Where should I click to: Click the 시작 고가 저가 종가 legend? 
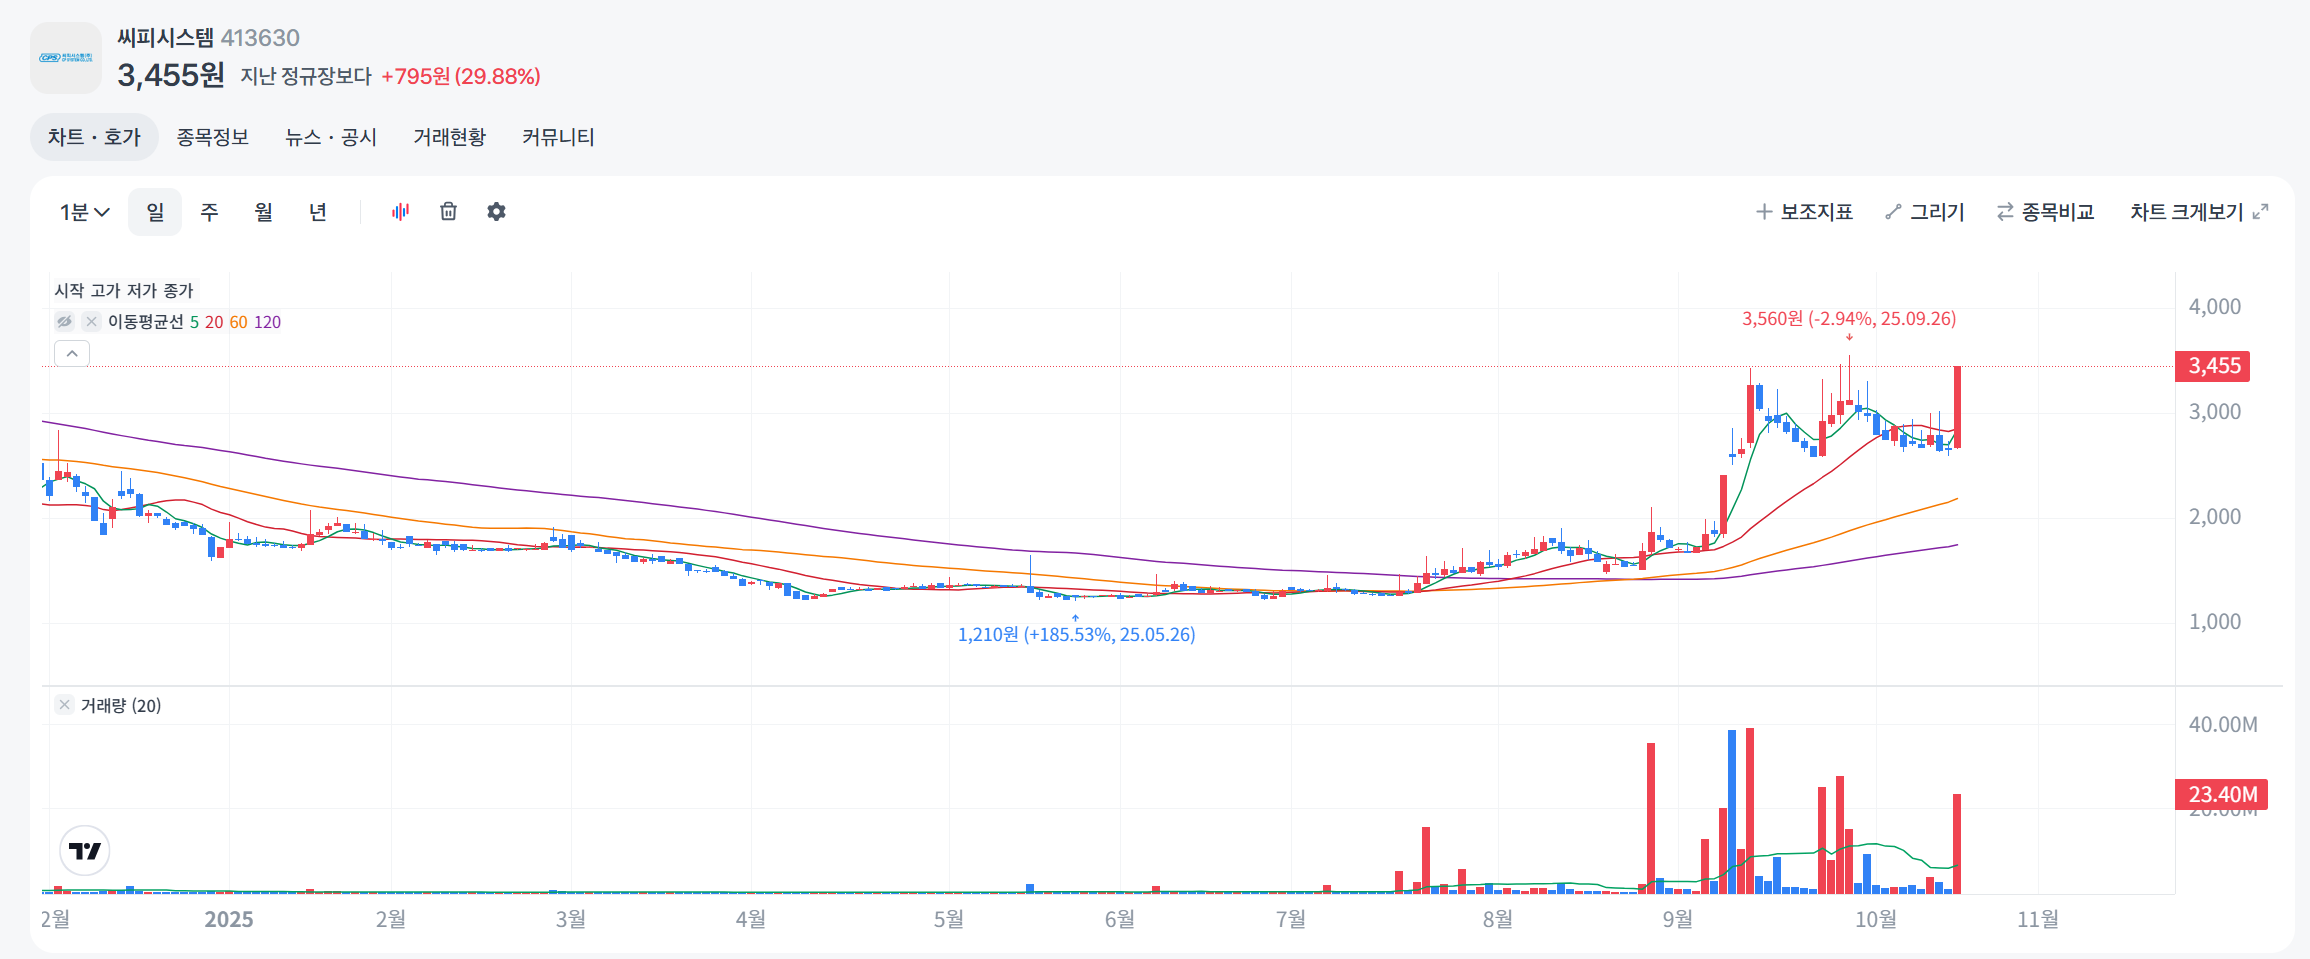click(x=124, y=291)
